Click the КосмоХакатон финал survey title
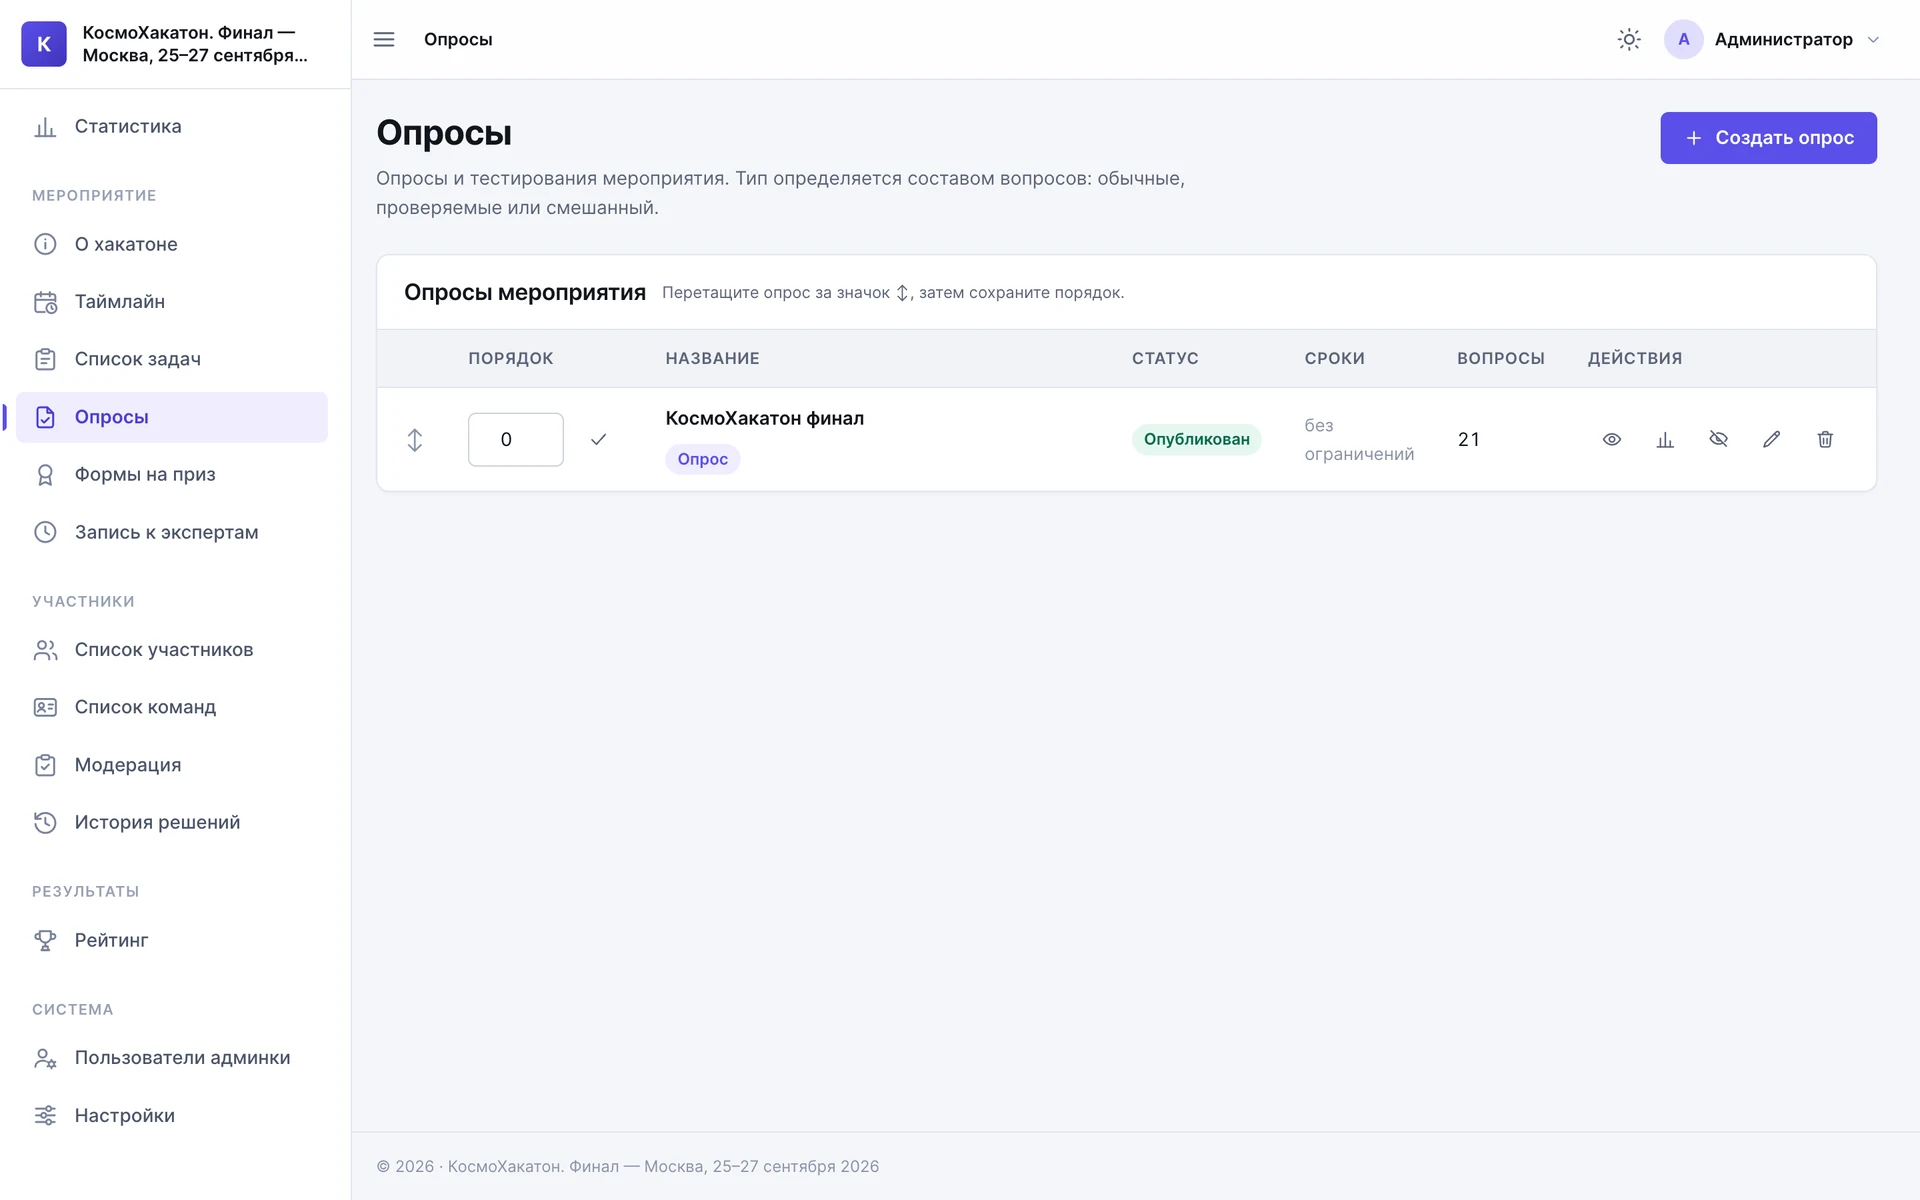The width and height of the screenshot is (1920, 1200). (765, 418)
